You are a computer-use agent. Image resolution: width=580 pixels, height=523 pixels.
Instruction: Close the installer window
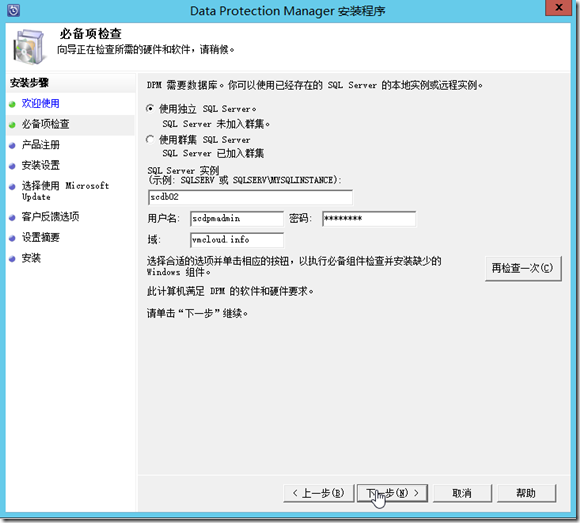(x=559, y=7)
